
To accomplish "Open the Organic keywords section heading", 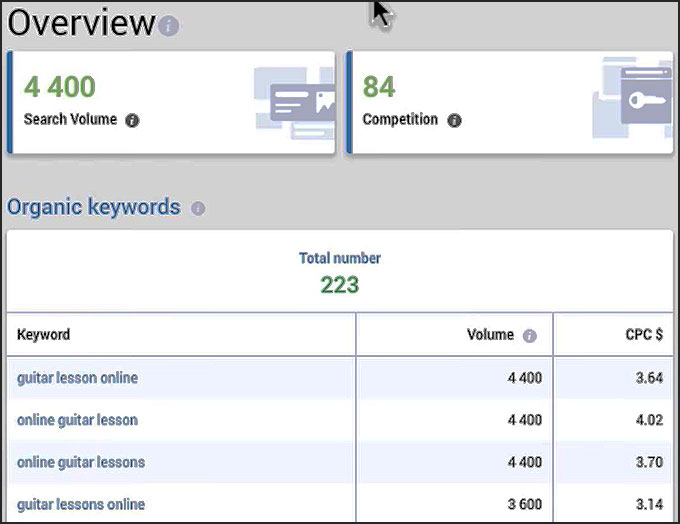I will (94, 206).
